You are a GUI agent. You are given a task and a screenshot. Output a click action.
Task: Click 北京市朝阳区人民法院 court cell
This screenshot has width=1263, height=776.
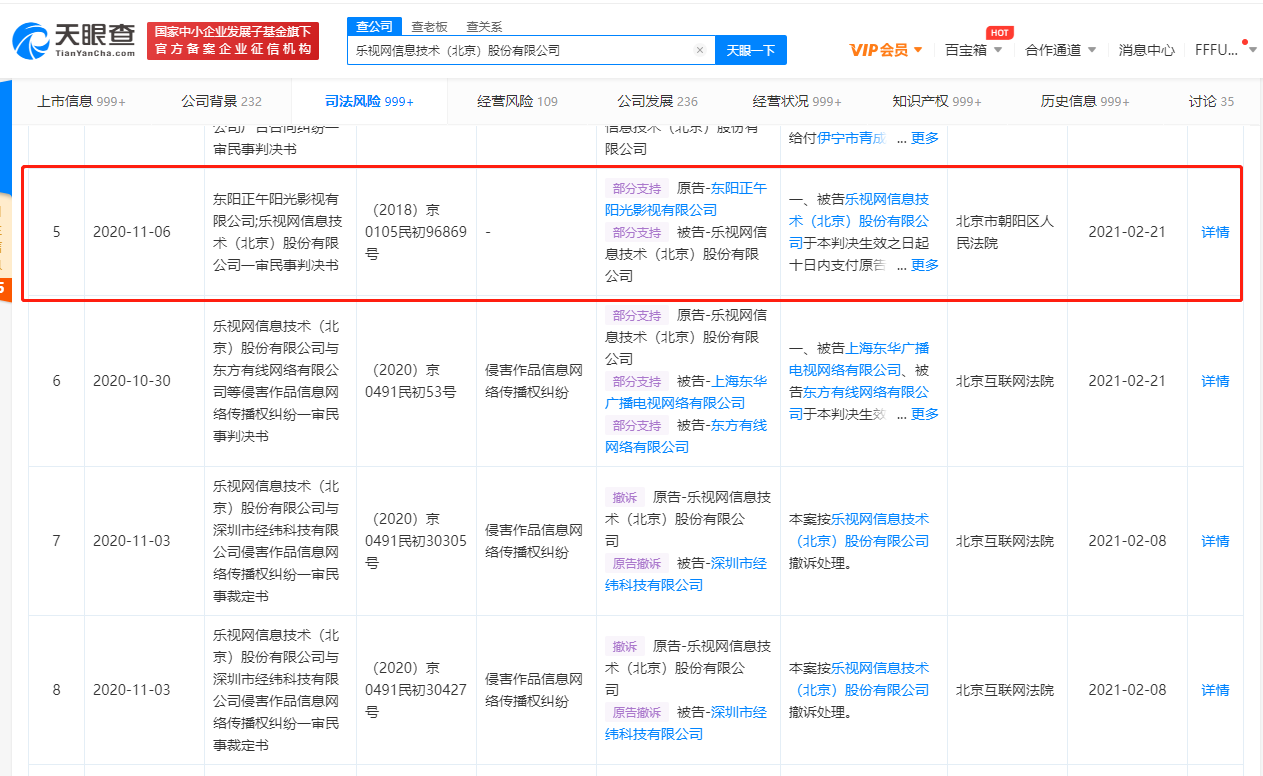pos(1005,232)
